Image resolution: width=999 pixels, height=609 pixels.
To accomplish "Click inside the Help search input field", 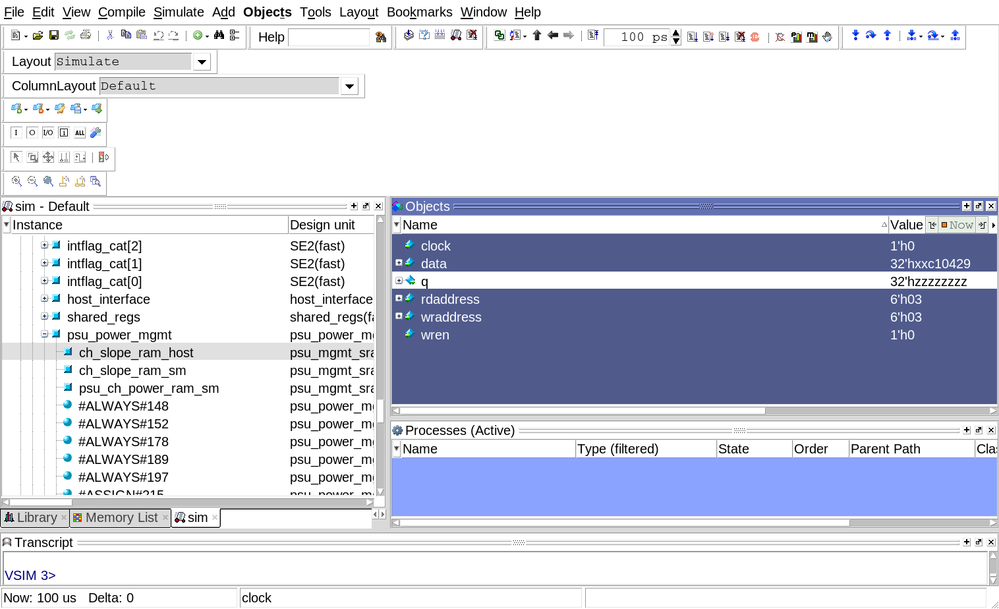I will pyautogui.click(x=328, y=37).
